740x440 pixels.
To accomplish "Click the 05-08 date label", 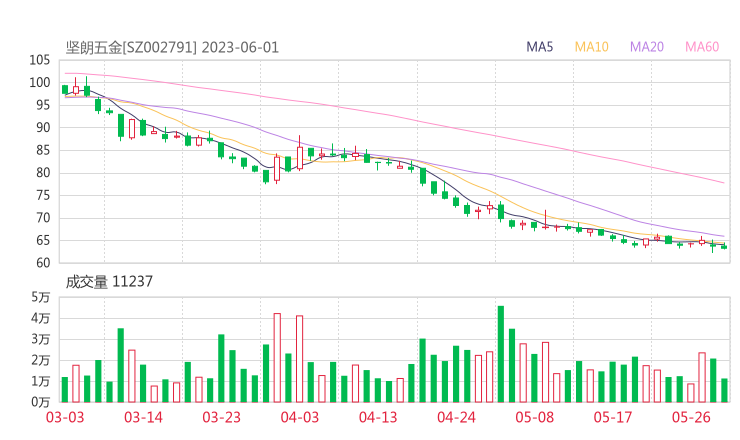I will coord(535,417).
